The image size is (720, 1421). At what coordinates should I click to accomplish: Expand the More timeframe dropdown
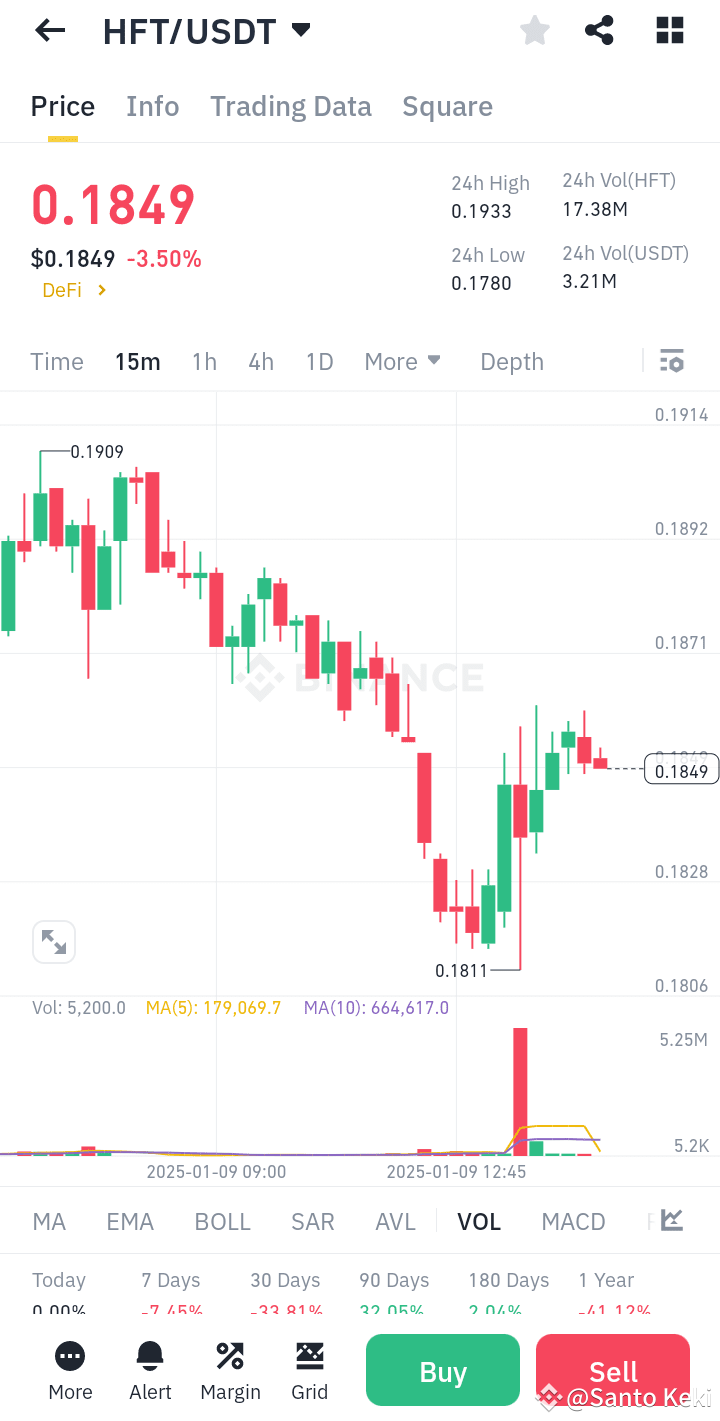coord(402,361)
